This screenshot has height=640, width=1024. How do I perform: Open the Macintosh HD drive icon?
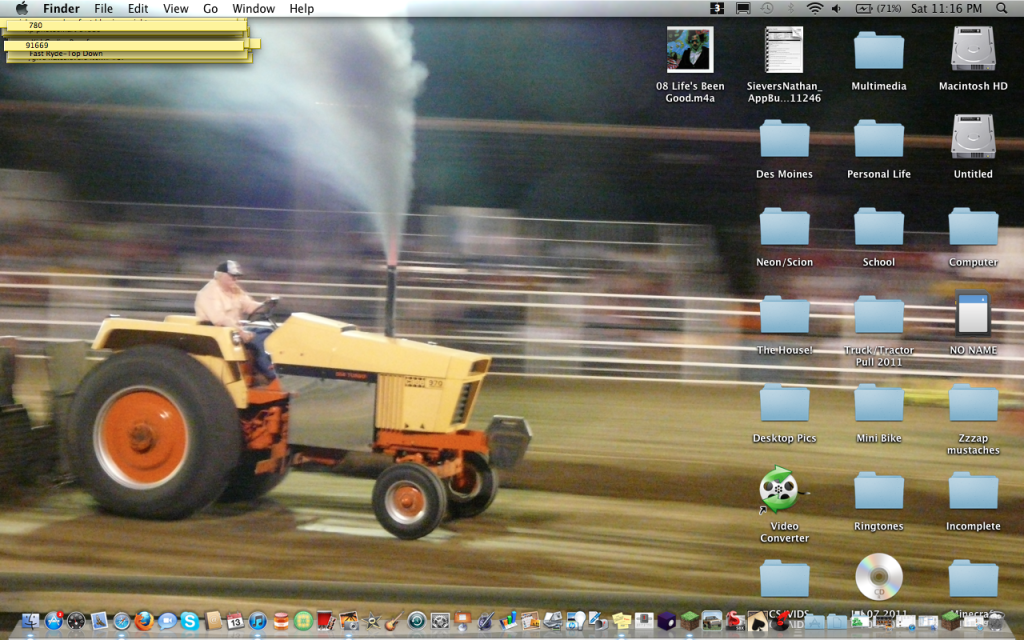972,50
